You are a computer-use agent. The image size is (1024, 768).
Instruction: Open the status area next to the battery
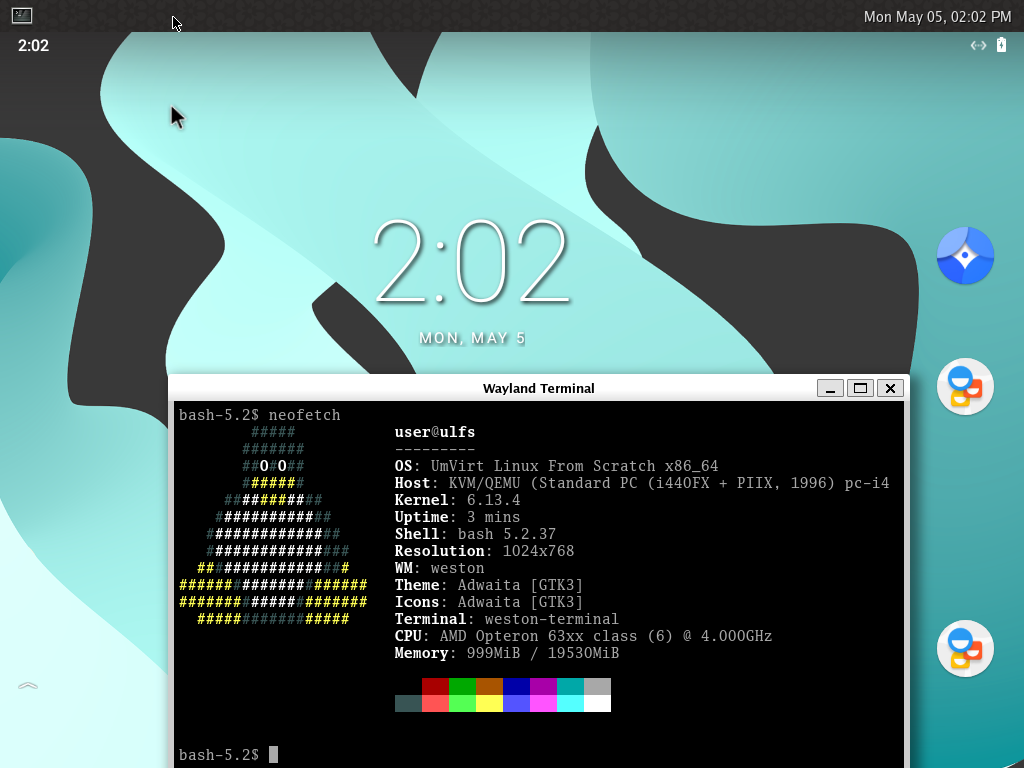point(977,45)
